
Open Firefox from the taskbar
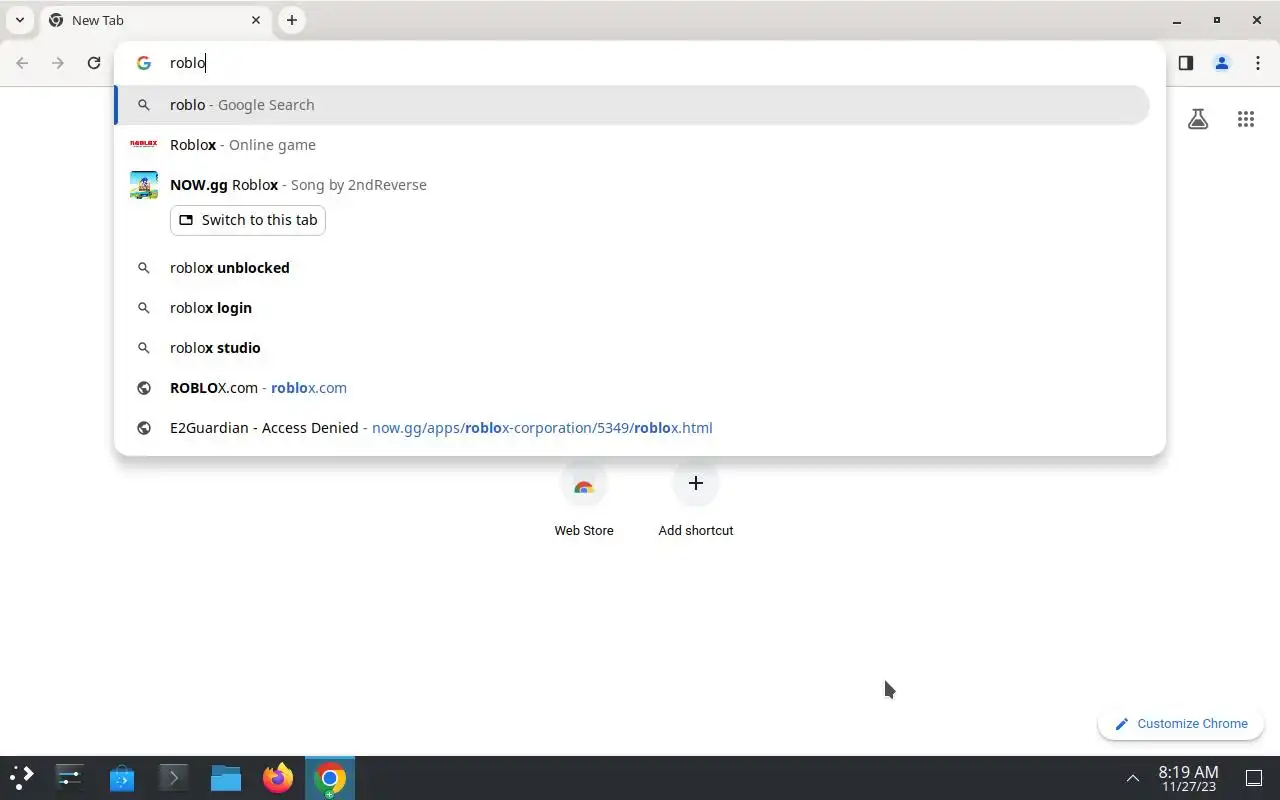278,778
